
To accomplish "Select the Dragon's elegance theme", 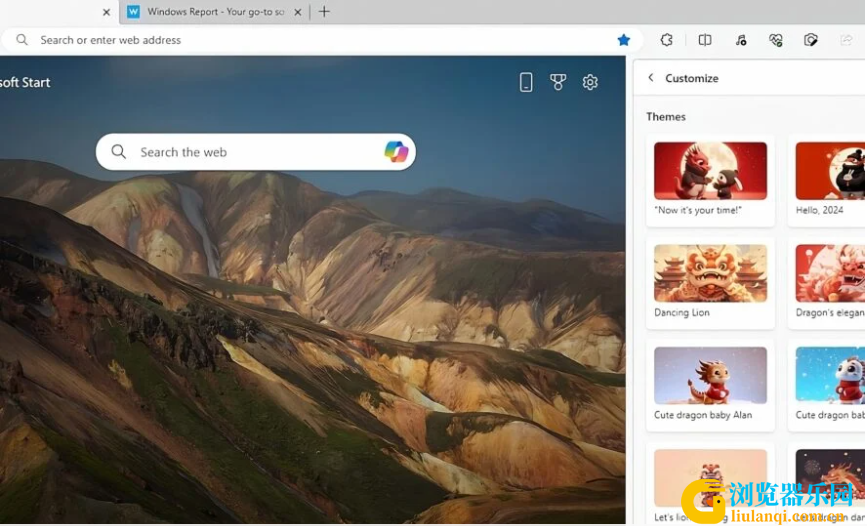I will coord(827,283).
